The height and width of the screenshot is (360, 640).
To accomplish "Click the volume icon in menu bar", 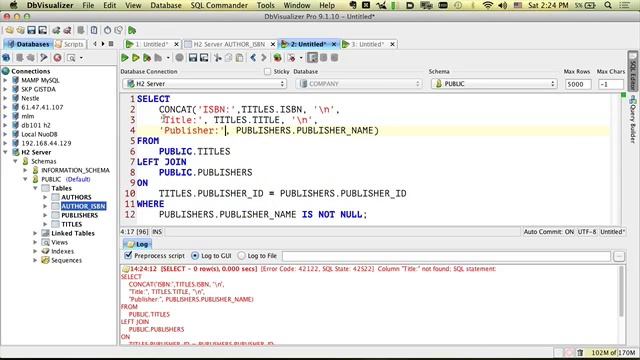I will coord(503,5).
